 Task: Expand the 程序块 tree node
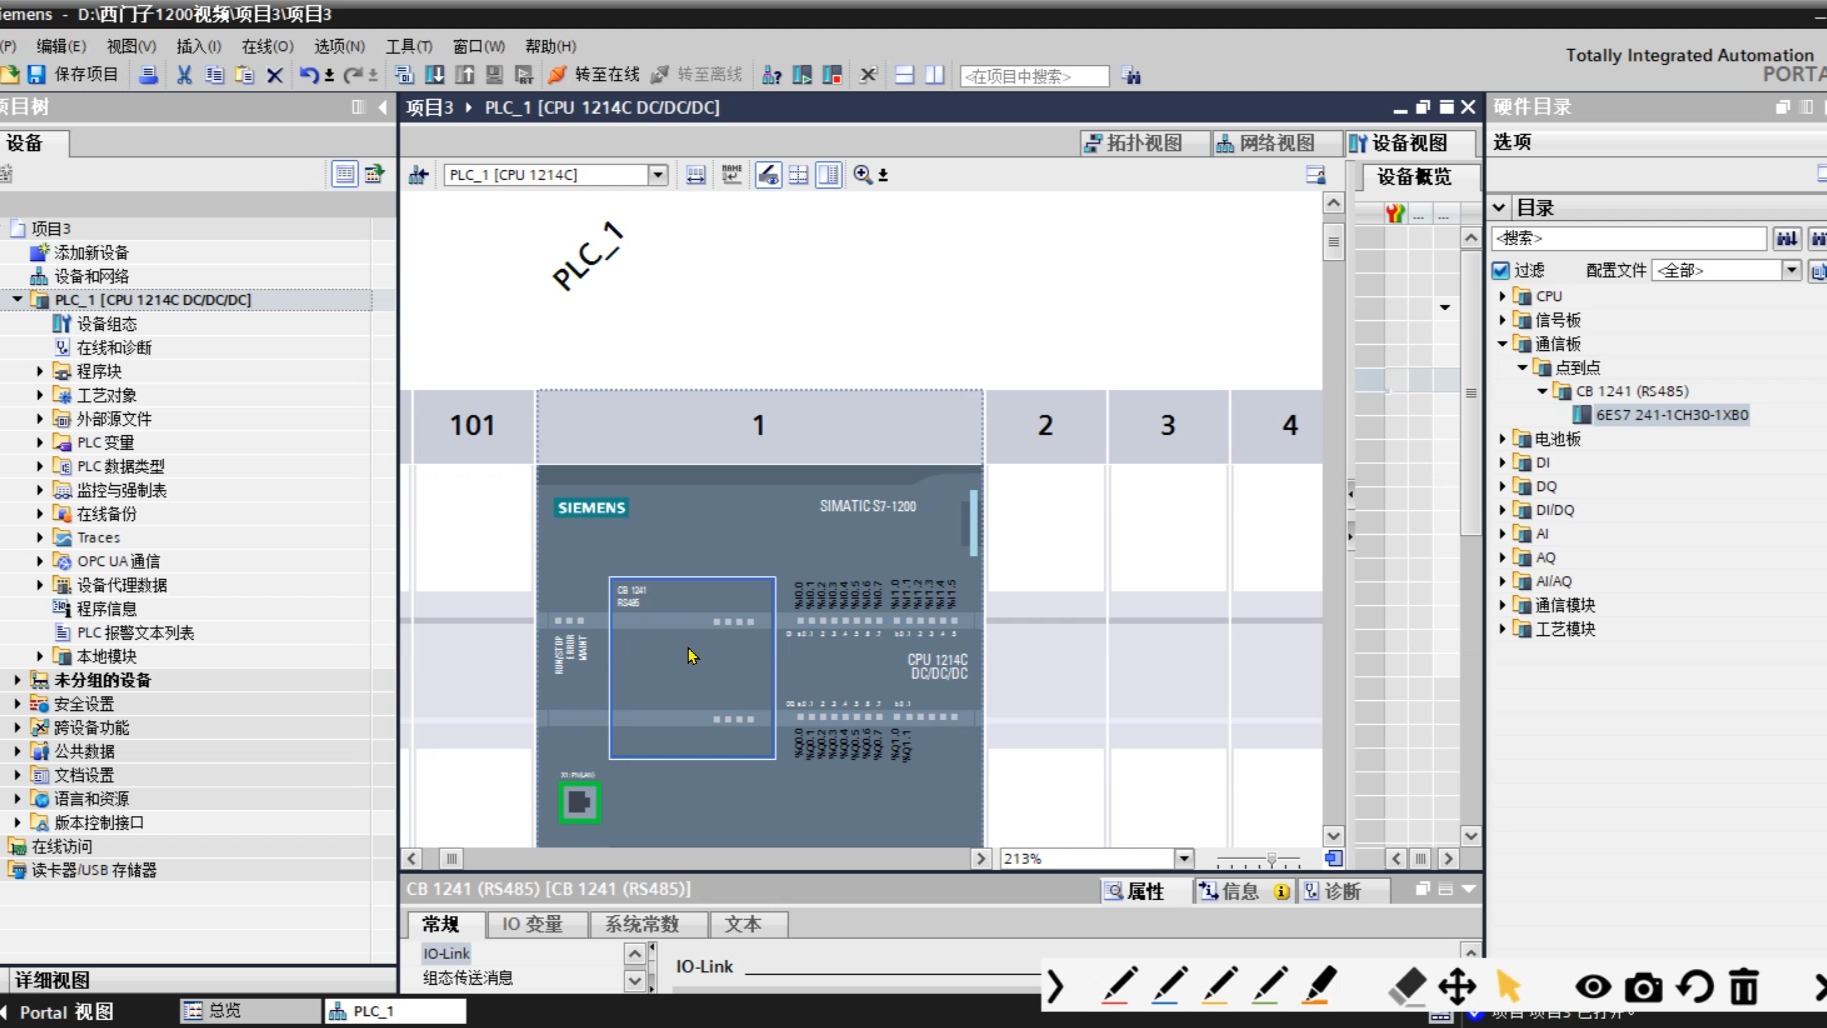pos(40,371)
